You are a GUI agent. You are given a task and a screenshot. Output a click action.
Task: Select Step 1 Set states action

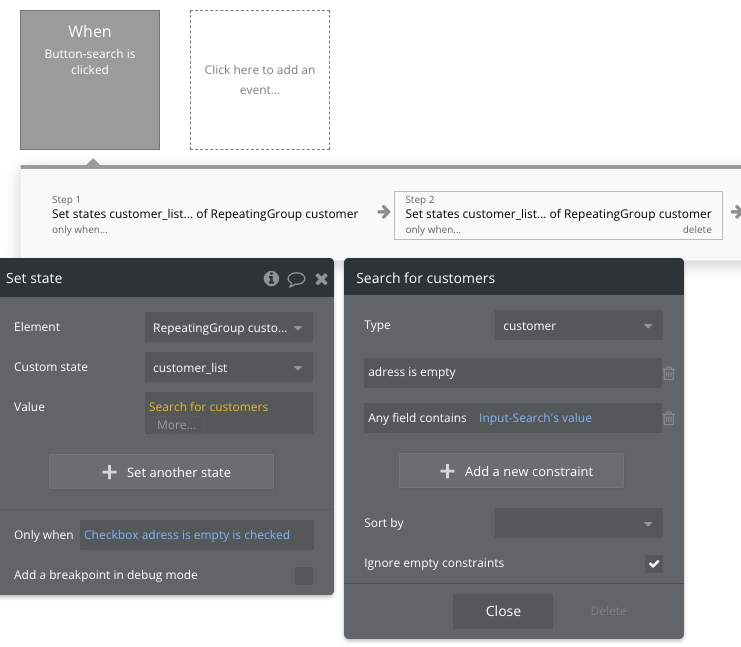click(x=205, y=213)
